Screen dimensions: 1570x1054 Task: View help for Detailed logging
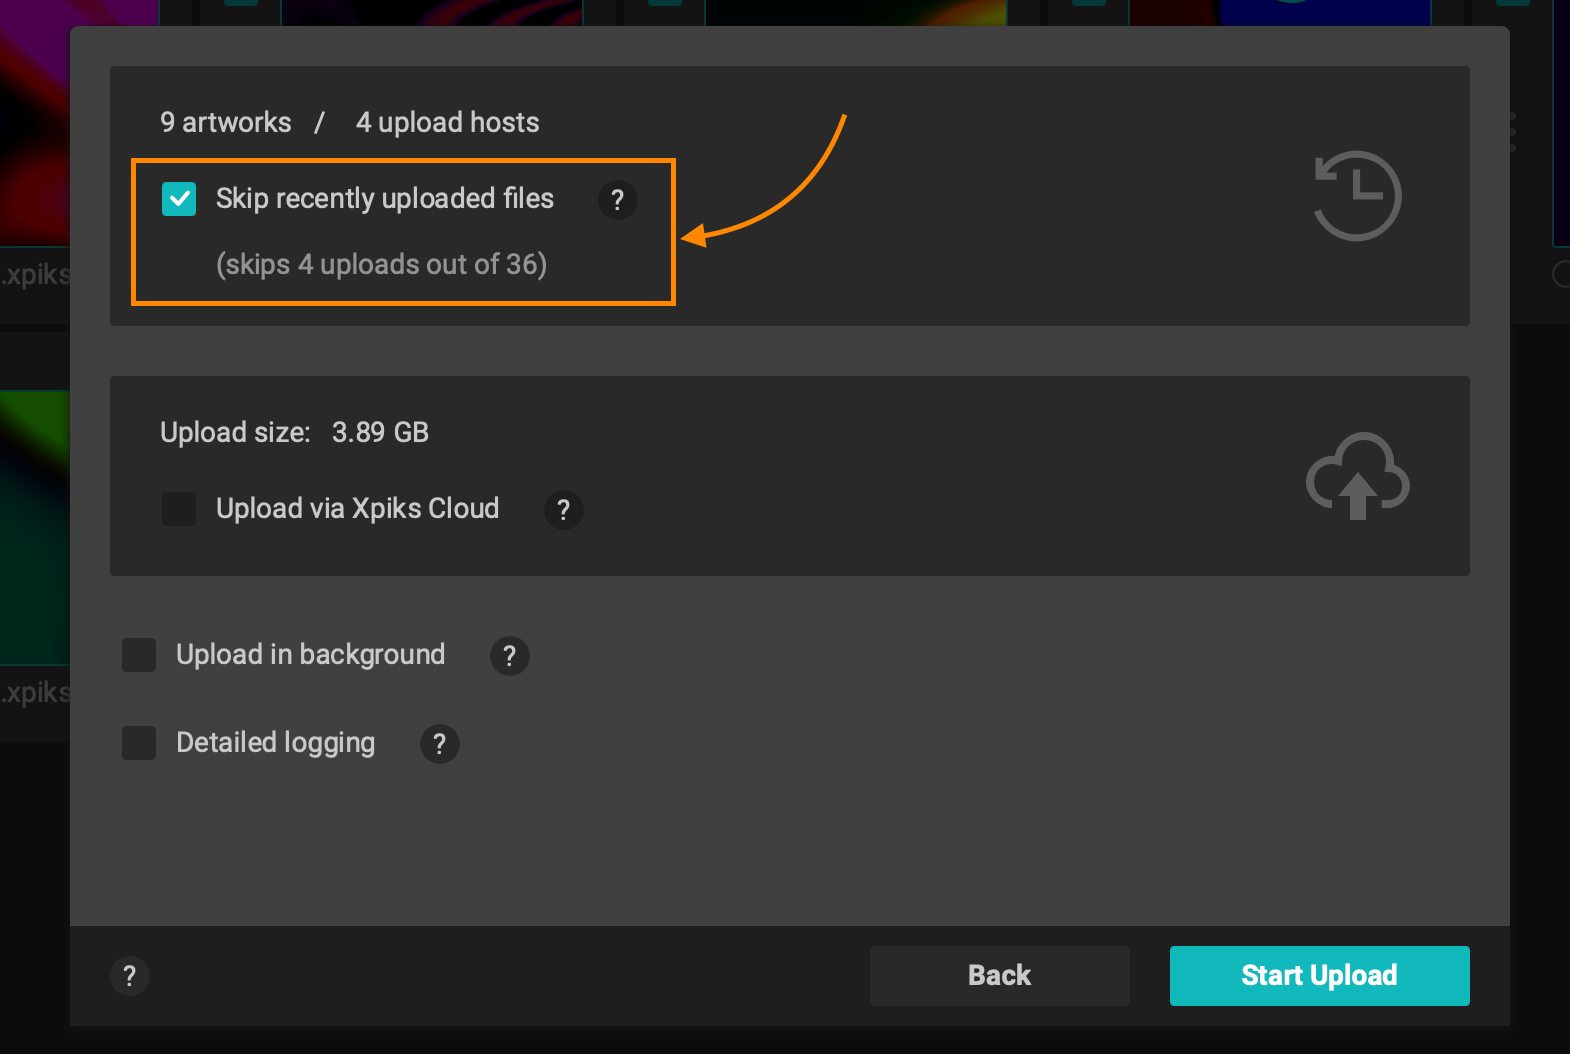tap(439, 744)
